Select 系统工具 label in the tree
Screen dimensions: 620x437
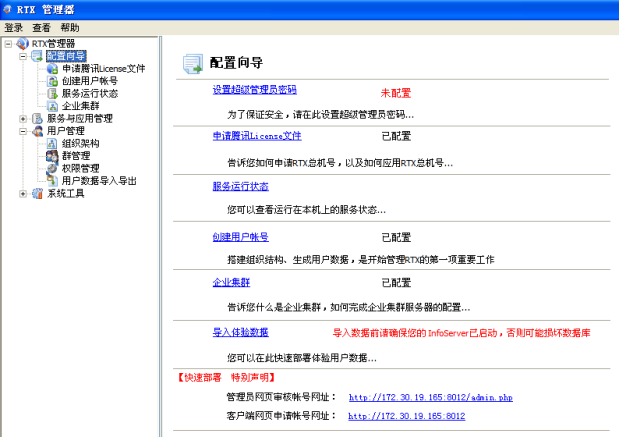point(66,193)
